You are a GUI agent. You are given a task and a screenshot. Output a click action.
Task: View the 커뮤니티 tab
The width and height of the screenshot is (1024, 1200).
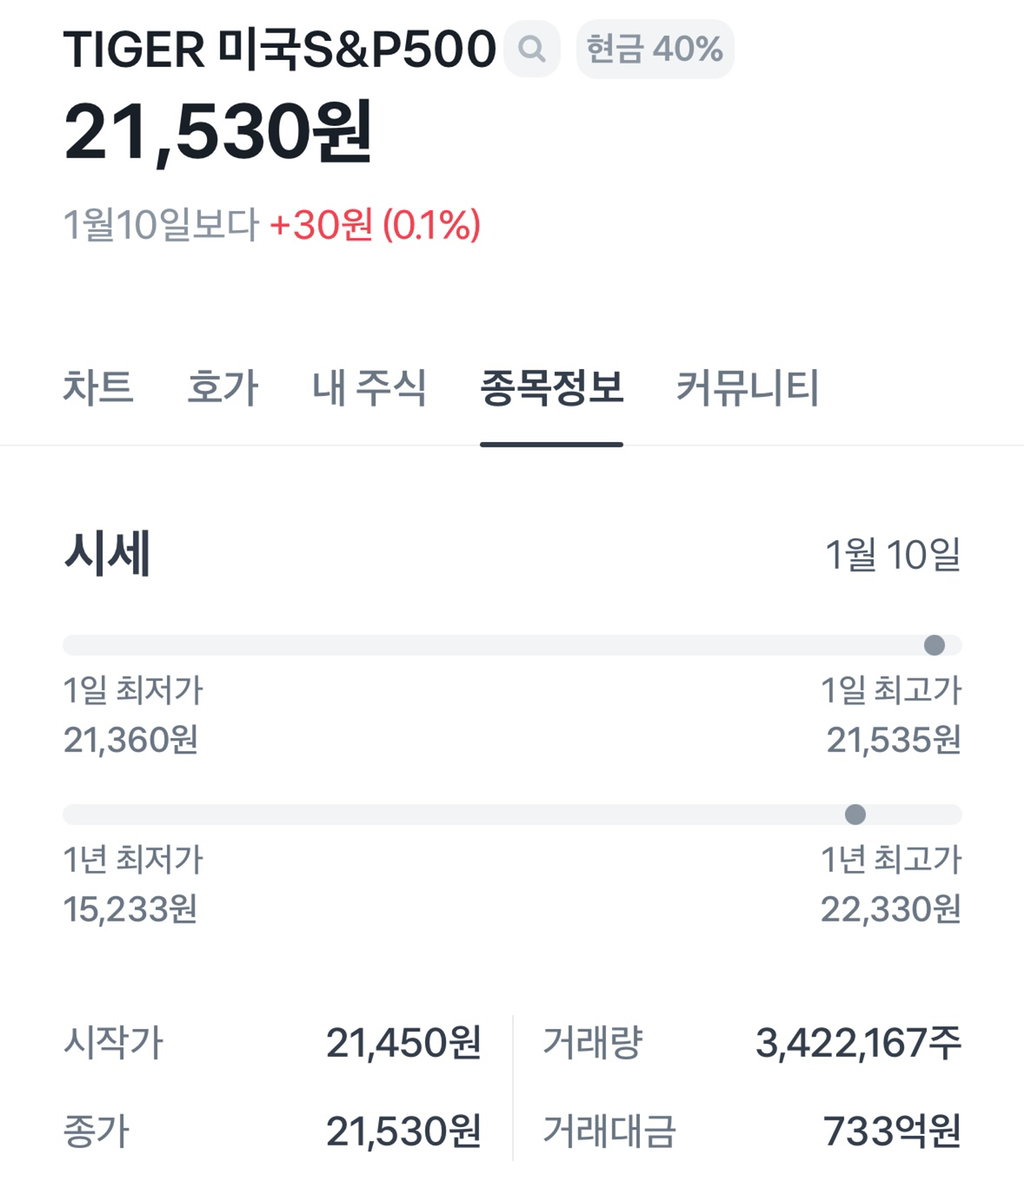(x=745, y=390)
